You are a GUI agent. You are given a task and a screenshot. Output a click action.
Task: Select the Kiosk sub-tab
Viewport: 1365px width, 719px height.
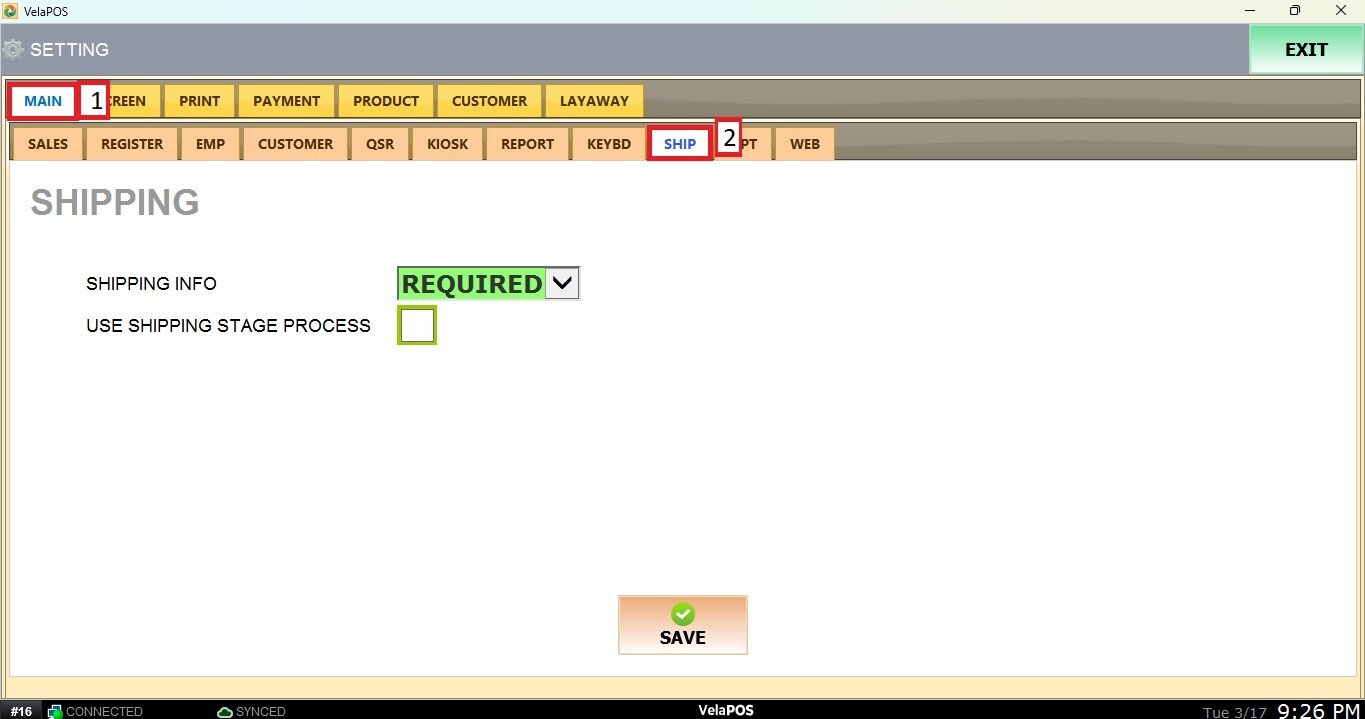pos(447,144)
